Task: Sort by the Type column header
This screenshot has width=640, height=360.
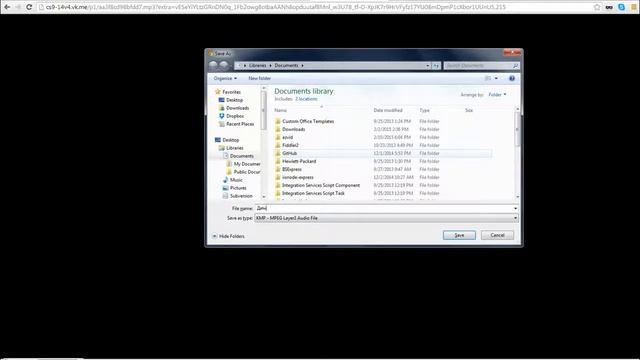Action: [424, 110]
